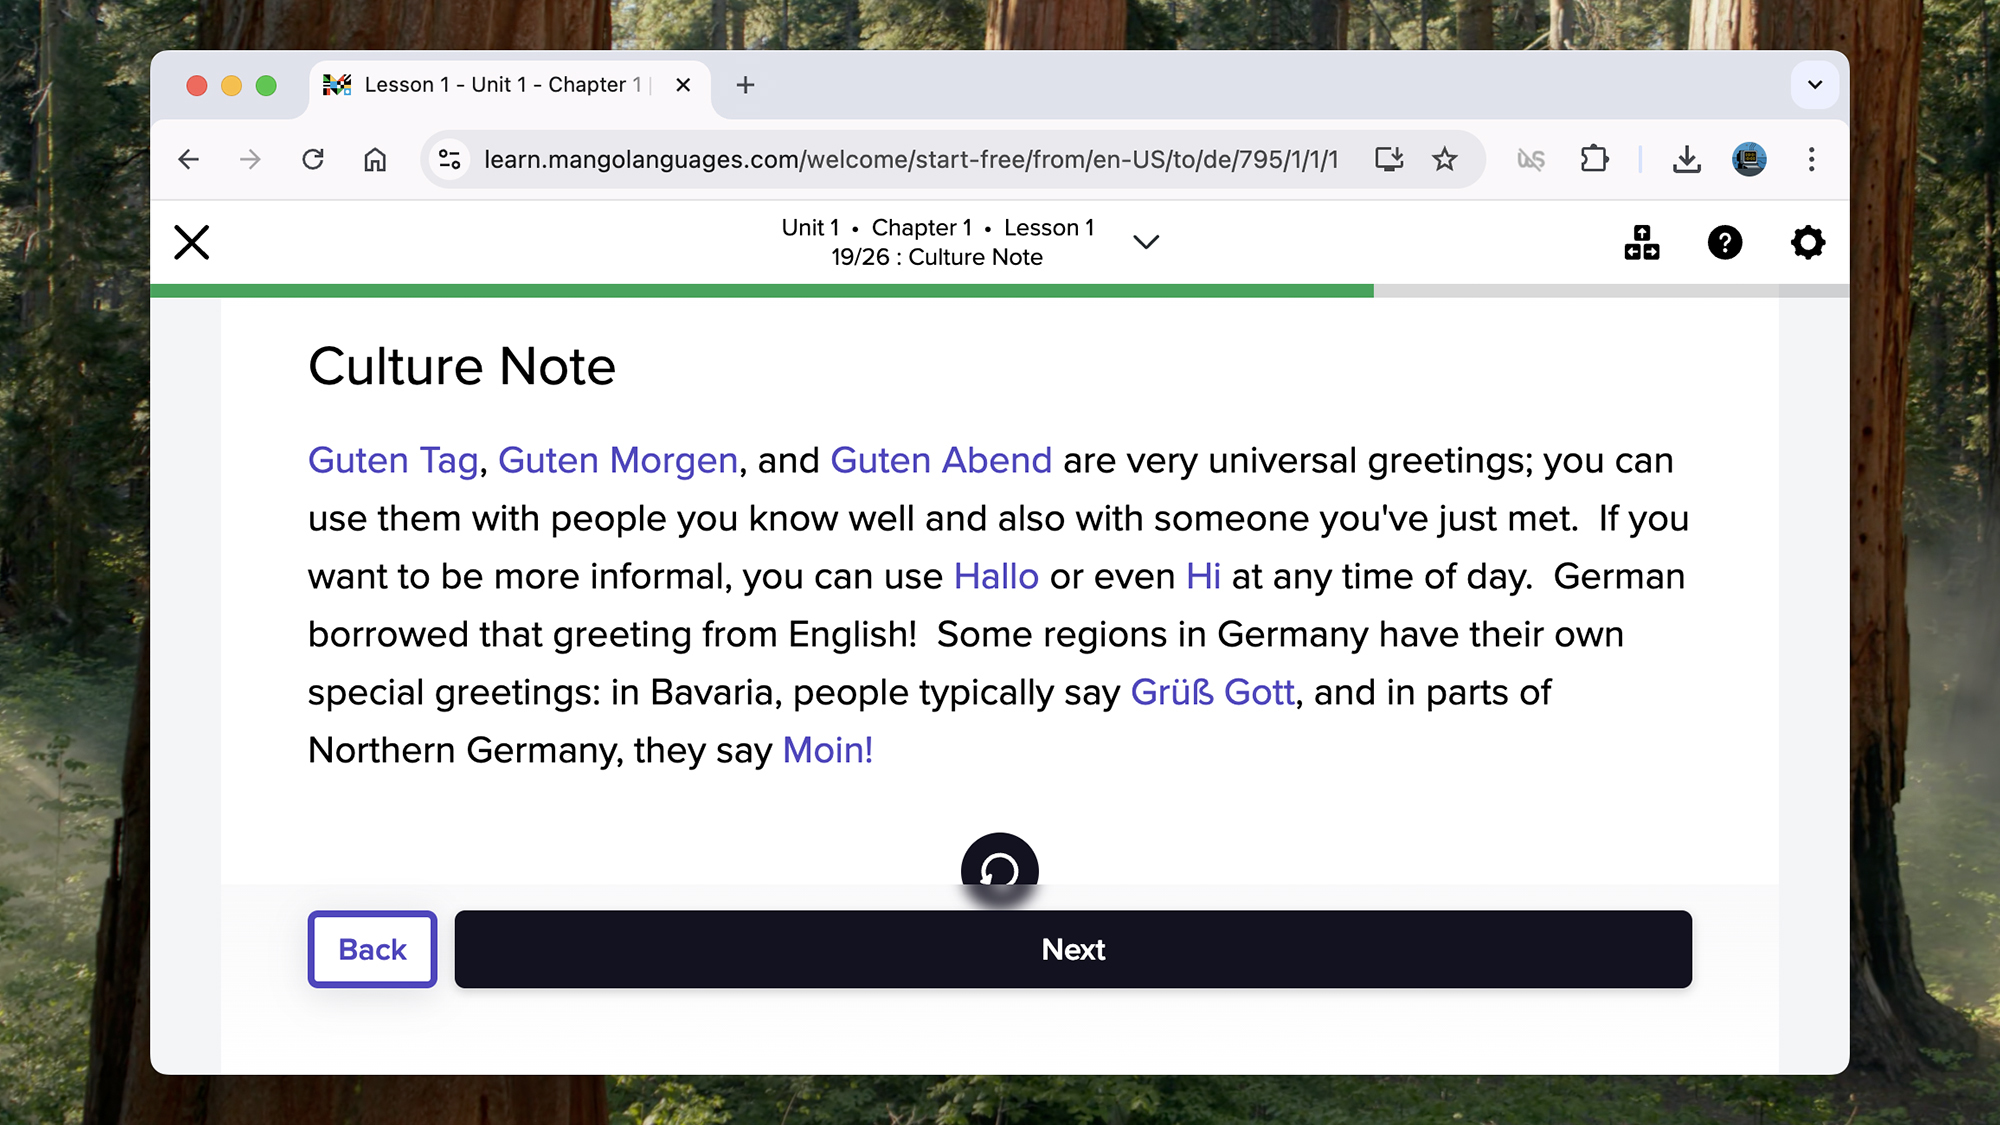Go back with browser back arrow
Image resolution: width=2000 pixels, height=1125 pixels.
[x=188, y=159]
